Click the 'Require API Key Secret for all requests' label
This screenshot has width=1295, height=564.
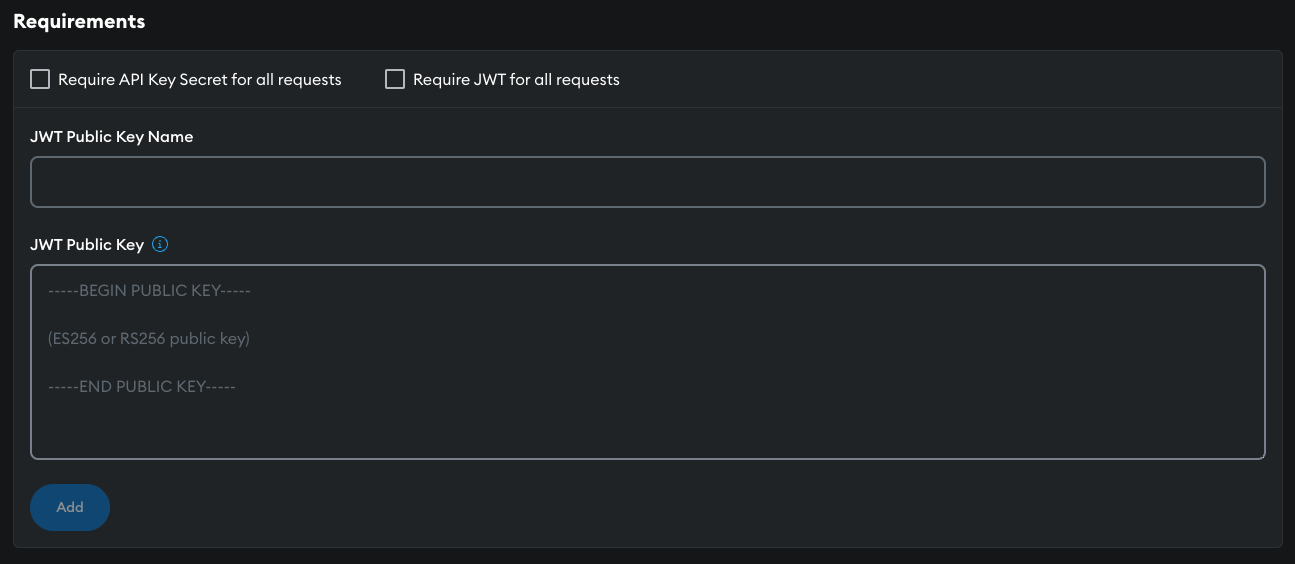click(x=200, y=80)
